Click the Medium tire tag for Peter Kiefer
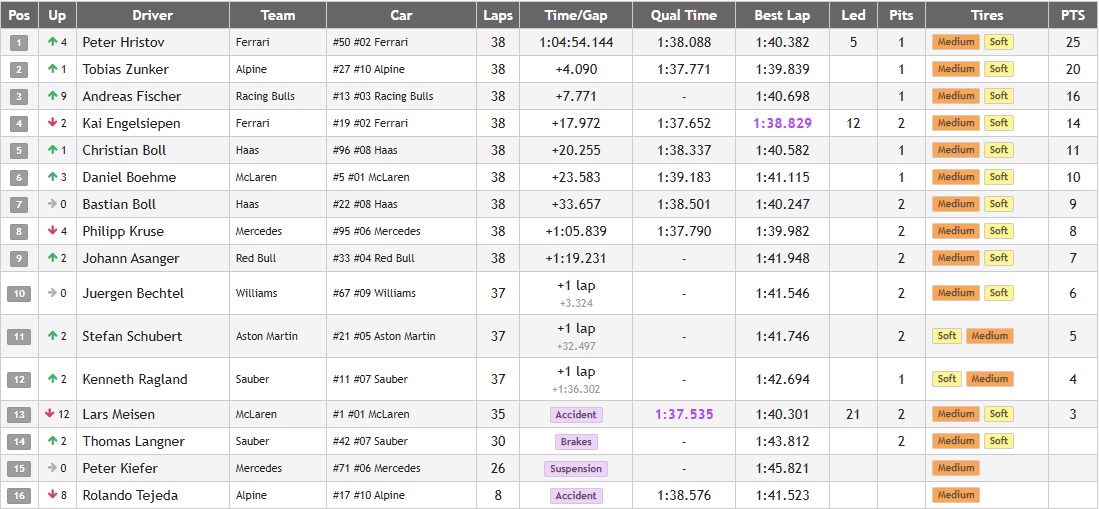This screenshot has height=509, width=1099. [x=955, y=468]
